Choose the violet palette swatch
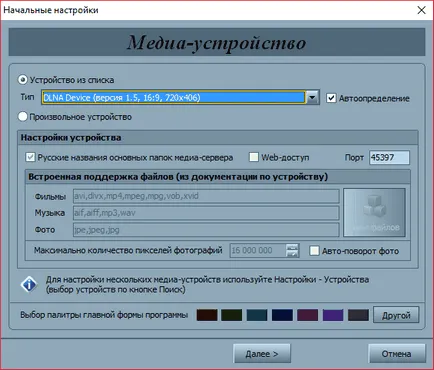This screenshot has height=370, width=434. (x=333, y=315)
